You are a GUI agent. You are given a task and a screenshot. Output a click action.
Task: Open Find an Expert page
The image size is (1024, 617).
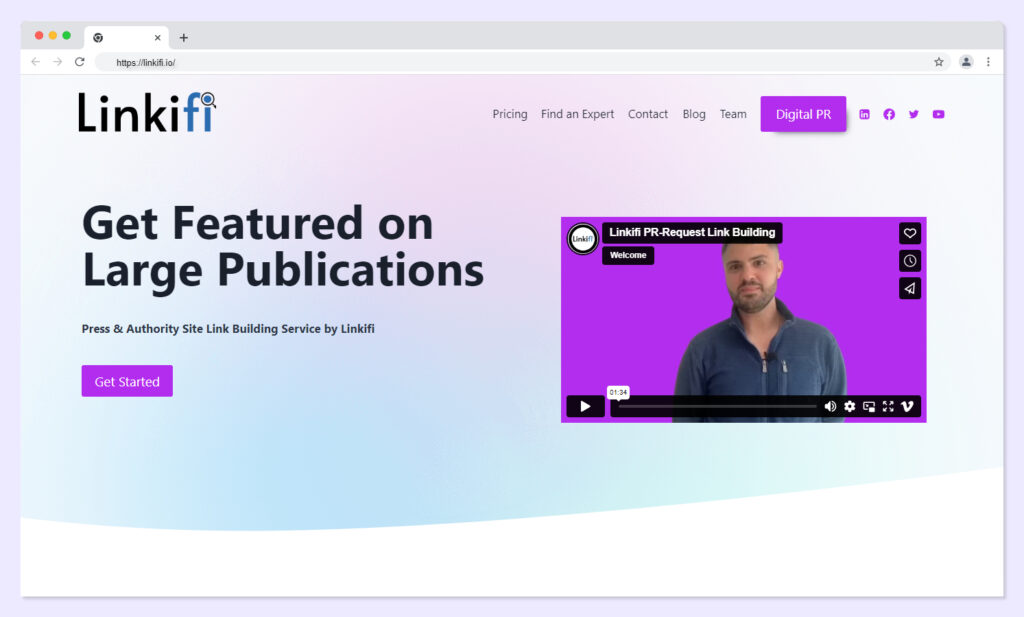pos(577,114)
